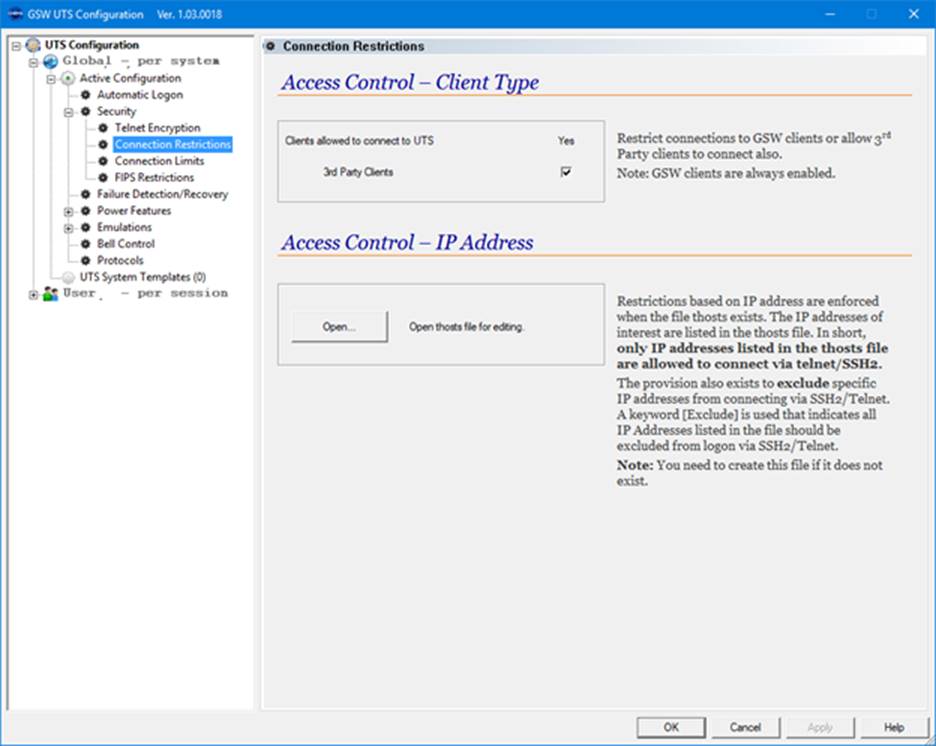Screen dimensions: 936x746
Task: Select Emulations in the tree
Action: click(x=124, y=227)
